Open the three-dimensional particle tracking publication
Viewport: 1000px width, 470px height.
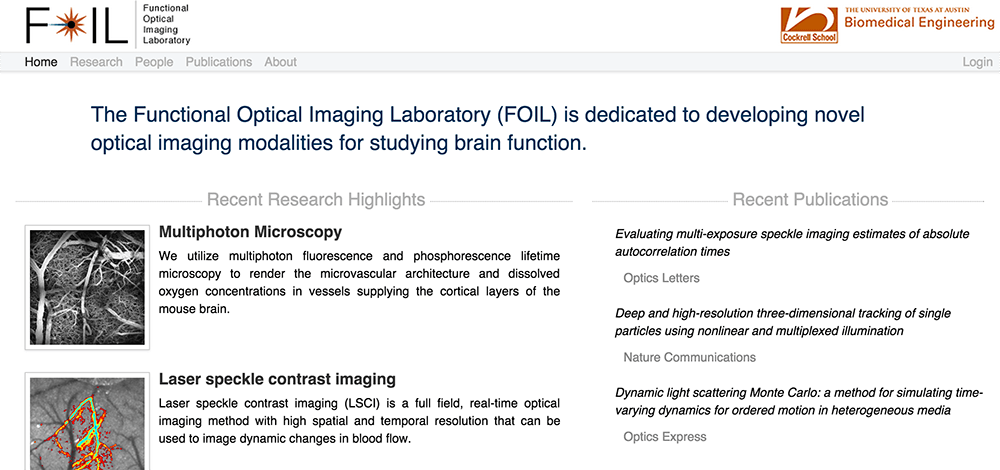click(782, 322)
